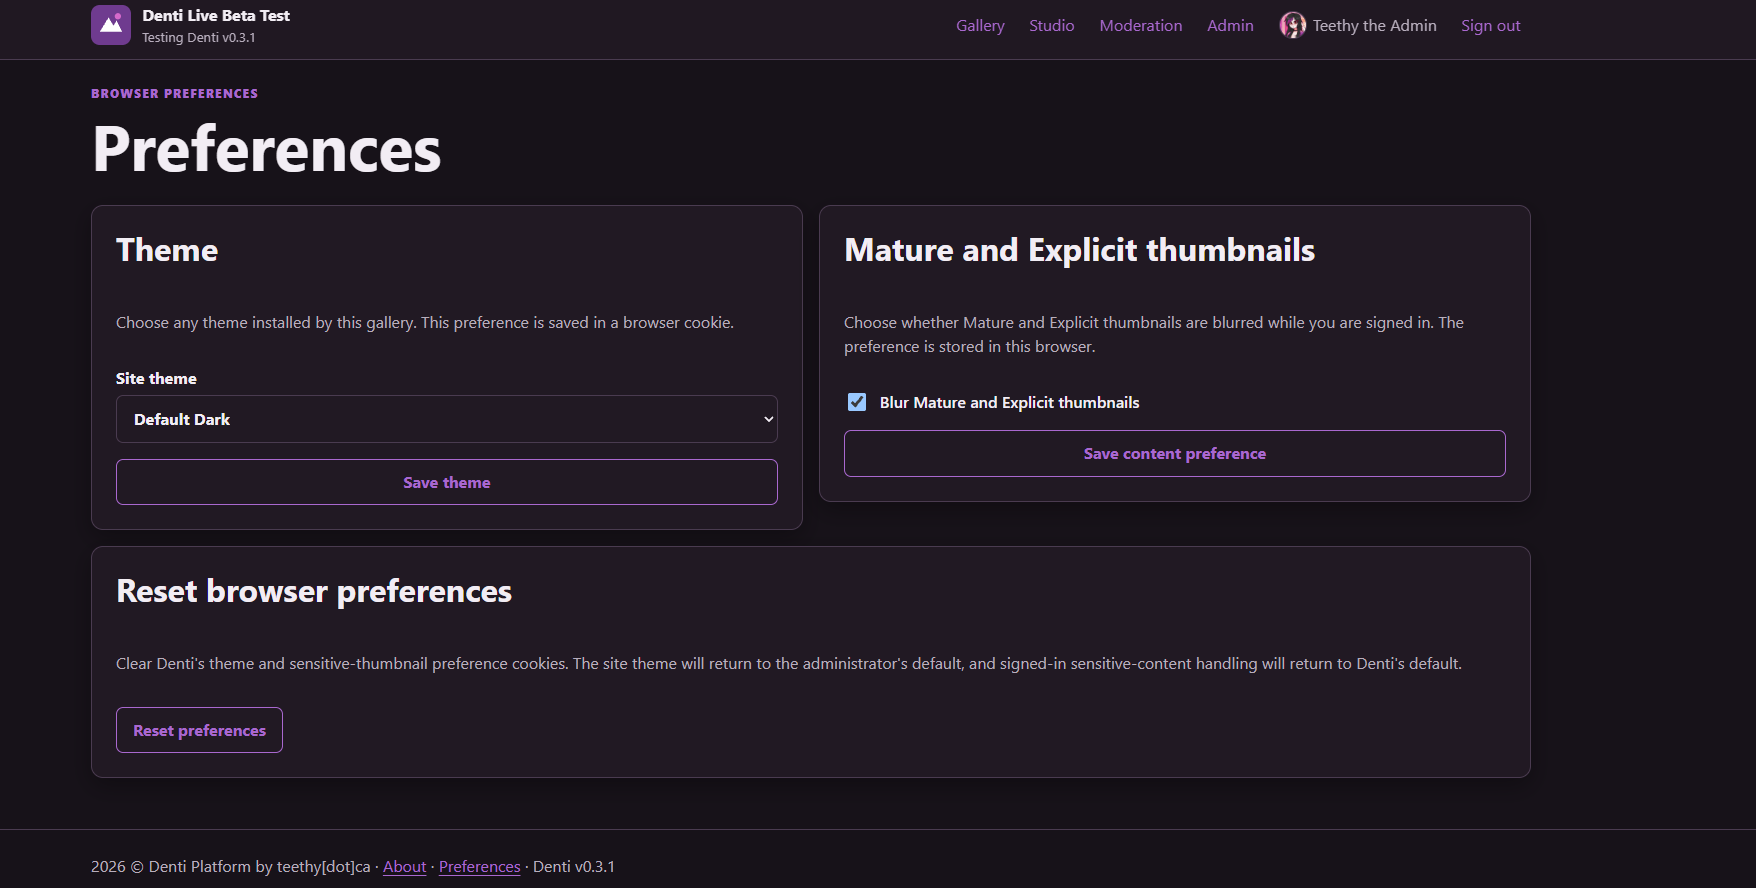Click the Denti mountain logo icon
This screenshot has width=1756, height=888.
click(x=111, y=25)
